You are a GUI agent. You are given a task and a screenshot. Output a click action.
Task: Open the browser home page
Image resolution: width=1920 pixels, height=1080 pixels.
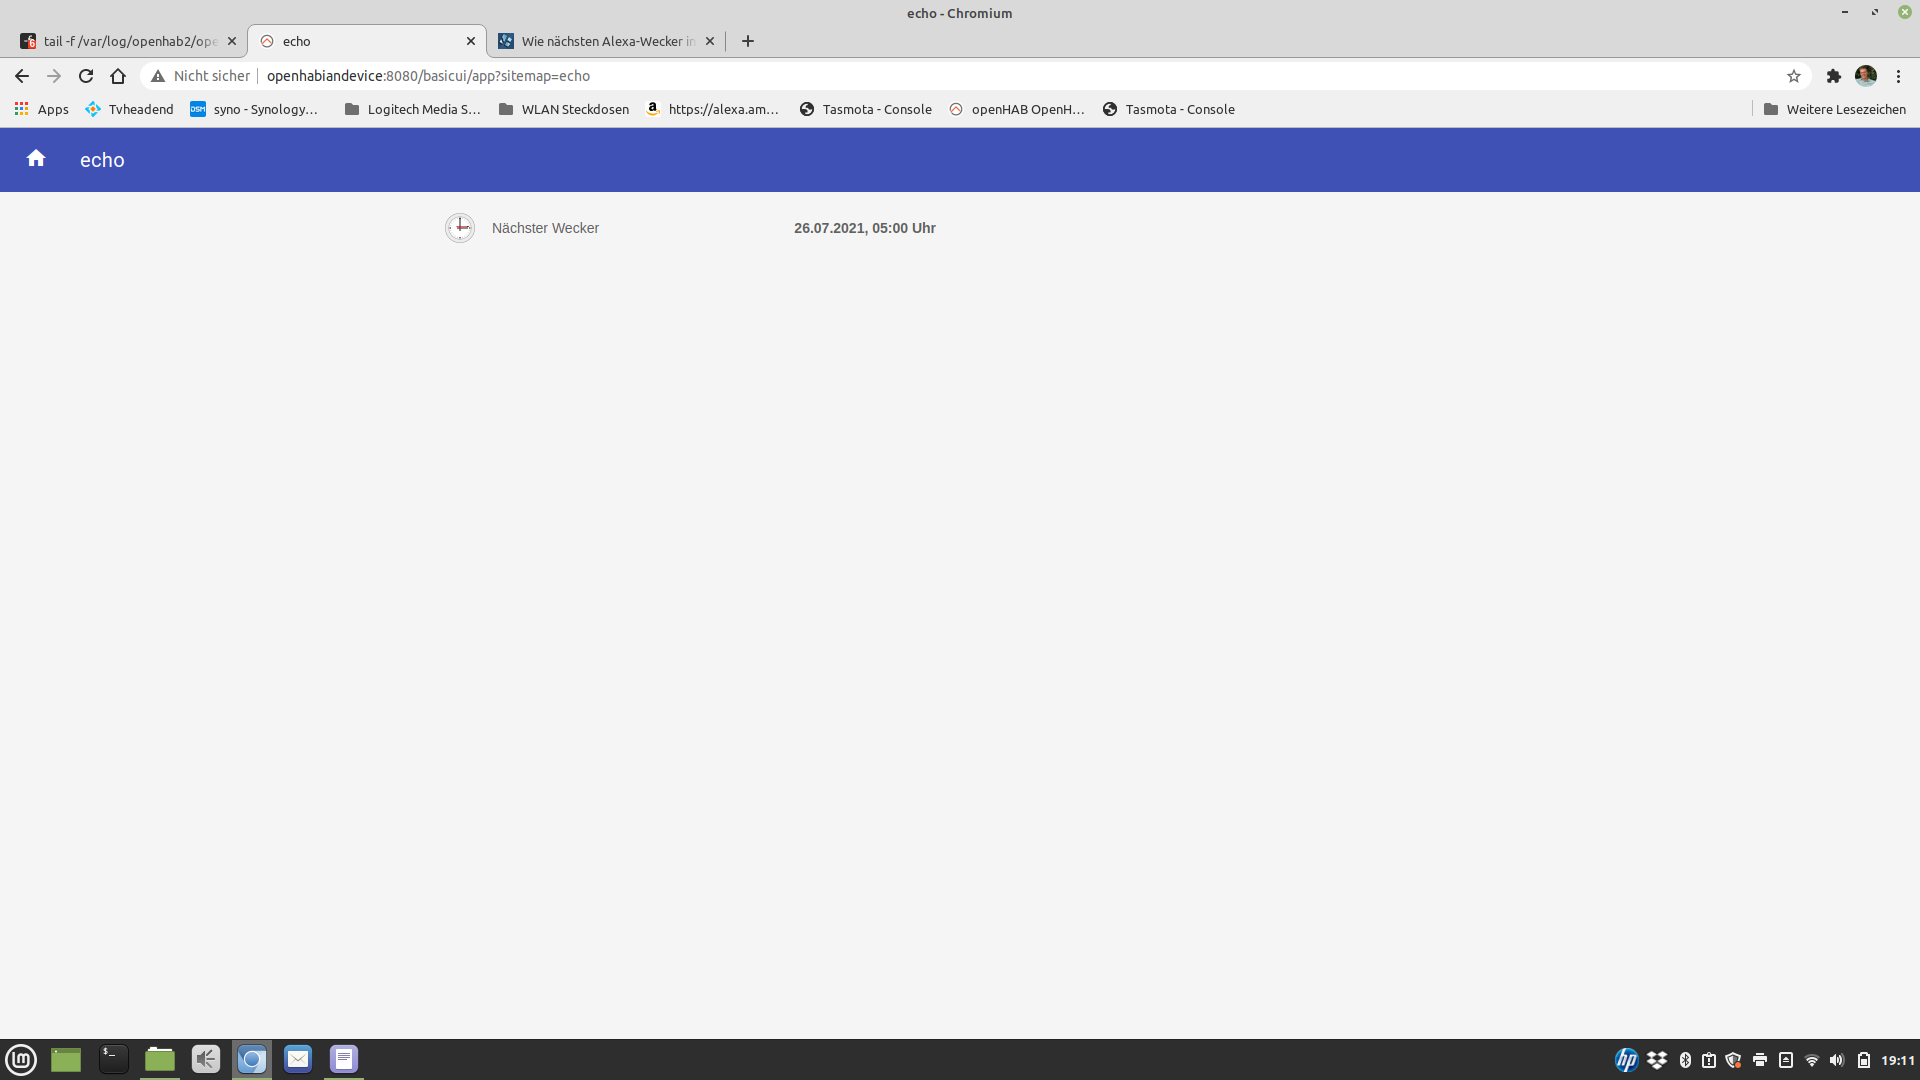(x=118, y=76)
